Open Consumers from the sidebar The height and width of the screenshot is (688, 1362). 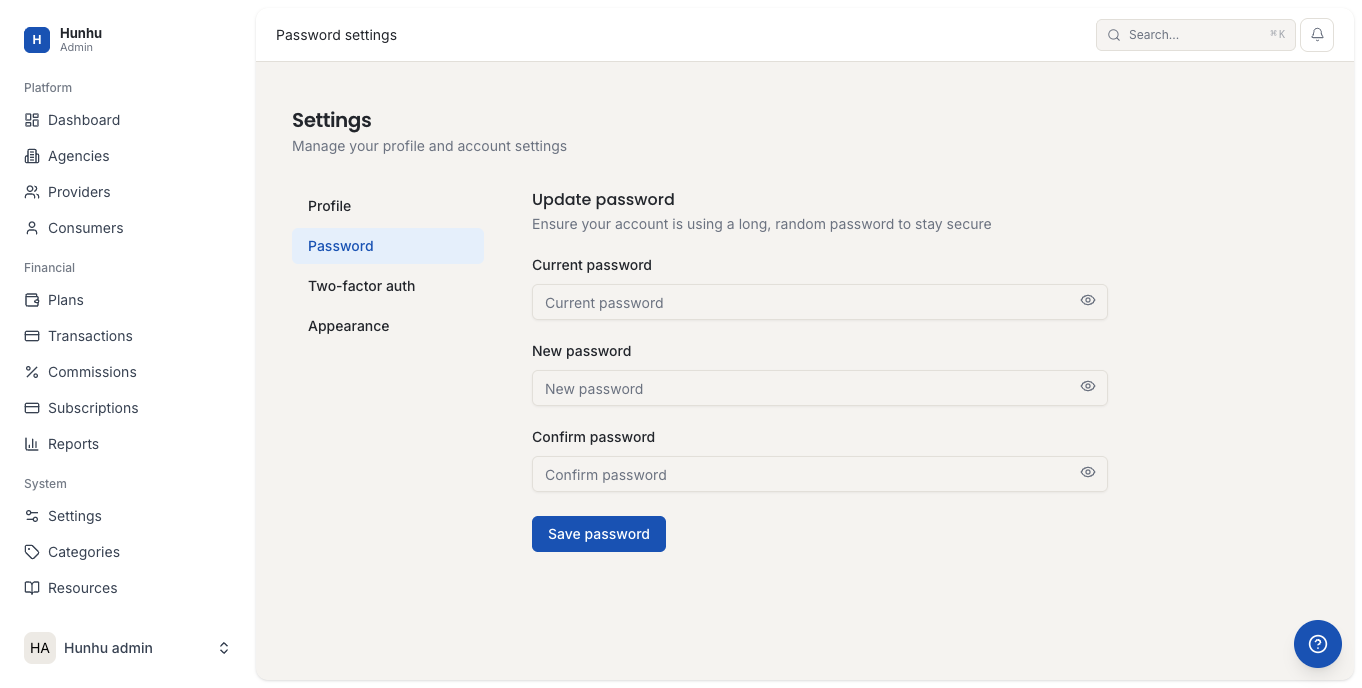tap(128, 228)
